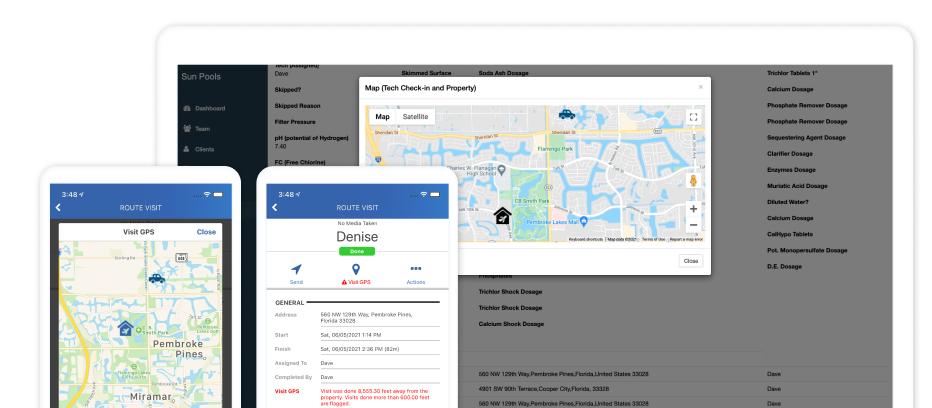Toggle fullscreen map view
This screenshot has height=408, width=932.
coord(693,117)
